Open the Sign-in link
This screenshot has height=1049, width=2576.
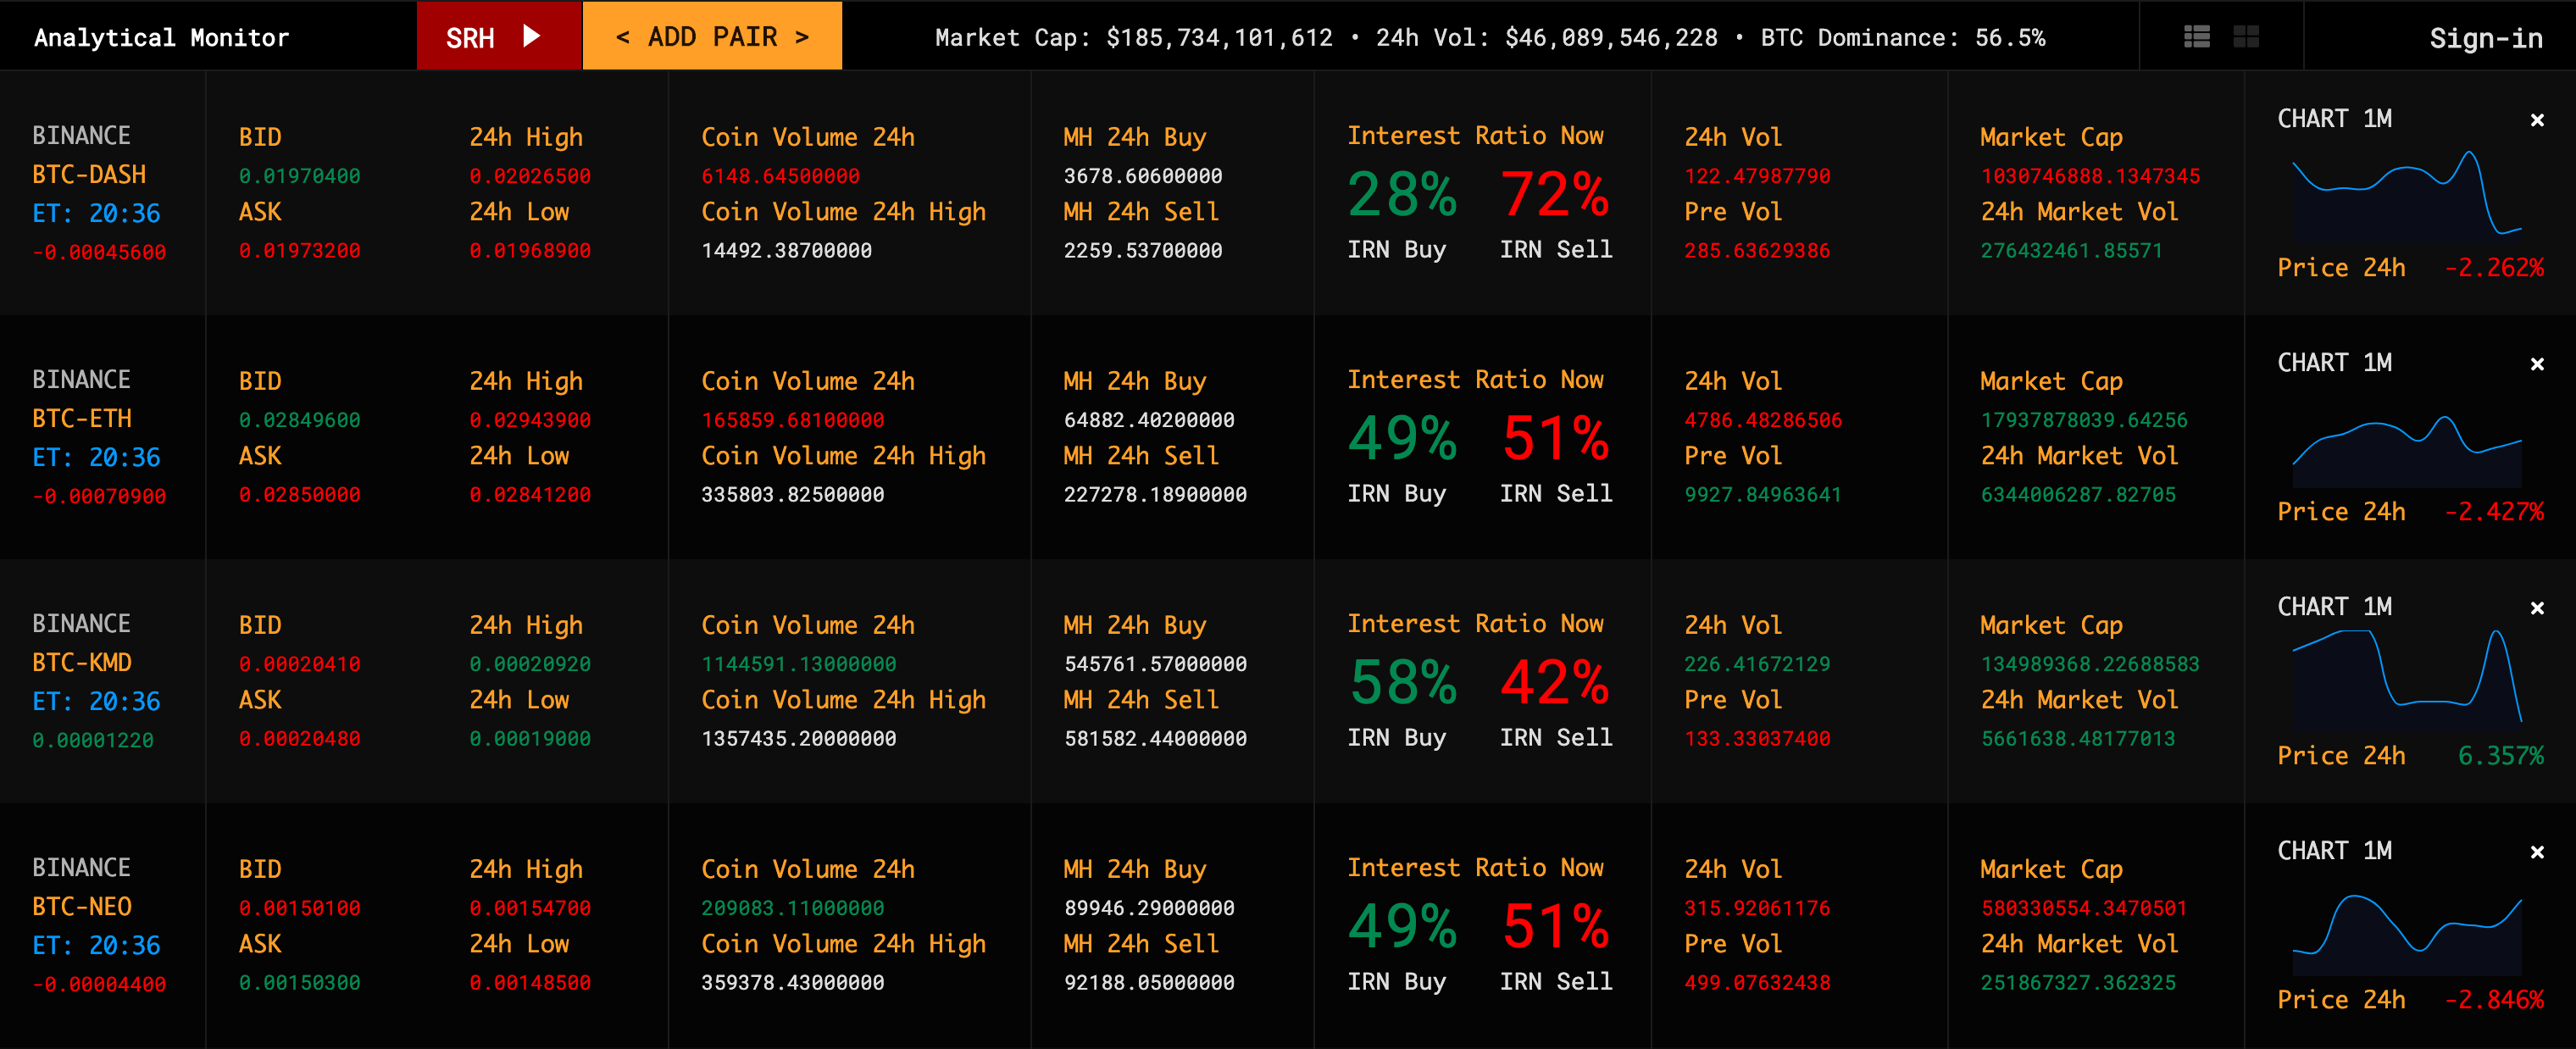[x=2486, y=38]
